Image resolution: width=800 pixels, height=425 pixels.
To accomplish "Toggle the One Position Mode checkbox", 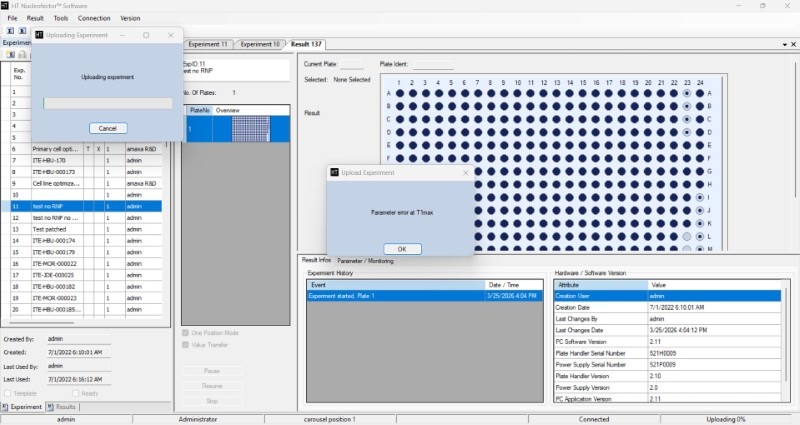I will tap(186, 332).
